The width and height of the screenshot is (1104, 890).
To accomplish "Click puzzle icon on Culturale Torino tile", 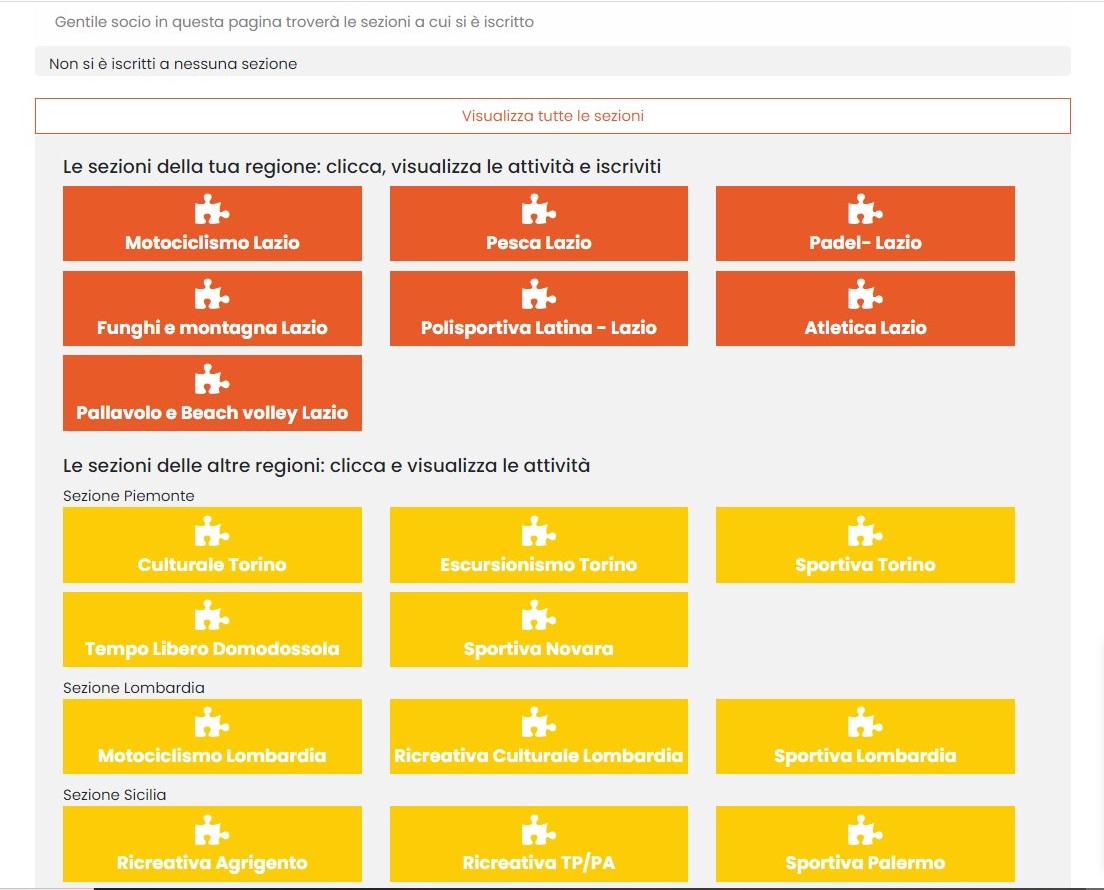I will [x=211, y=532].
